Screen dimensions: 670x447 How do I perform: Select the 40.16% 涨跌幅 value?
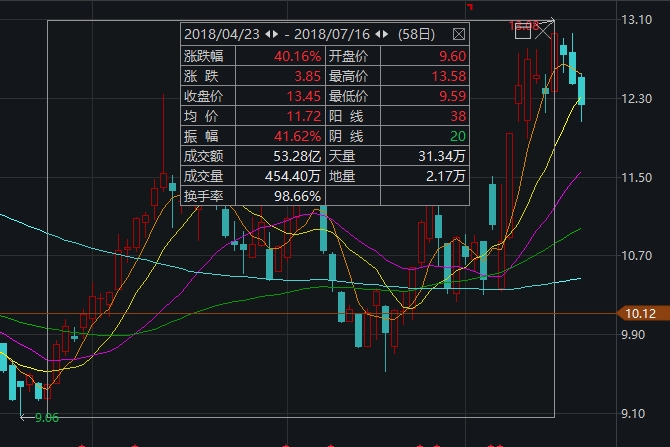click(x=297, y=56)
